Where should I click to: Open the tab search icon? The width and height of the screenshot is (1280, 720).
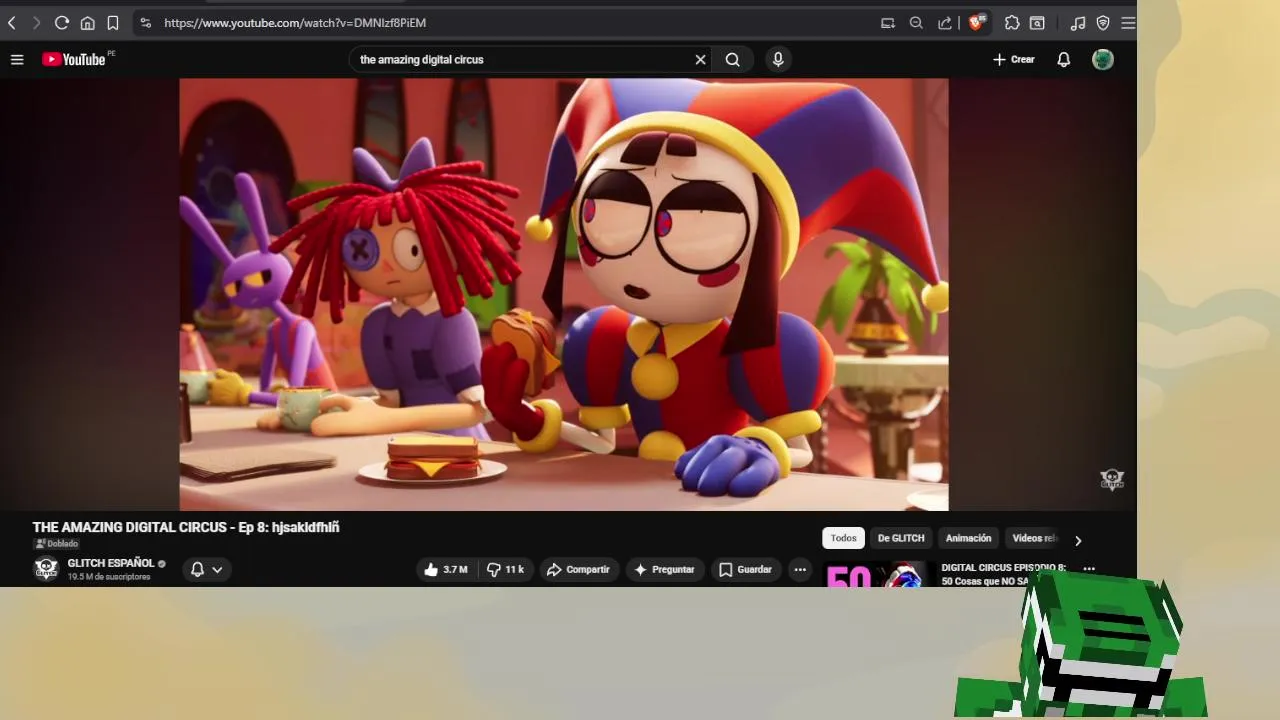coord(1038,22)
